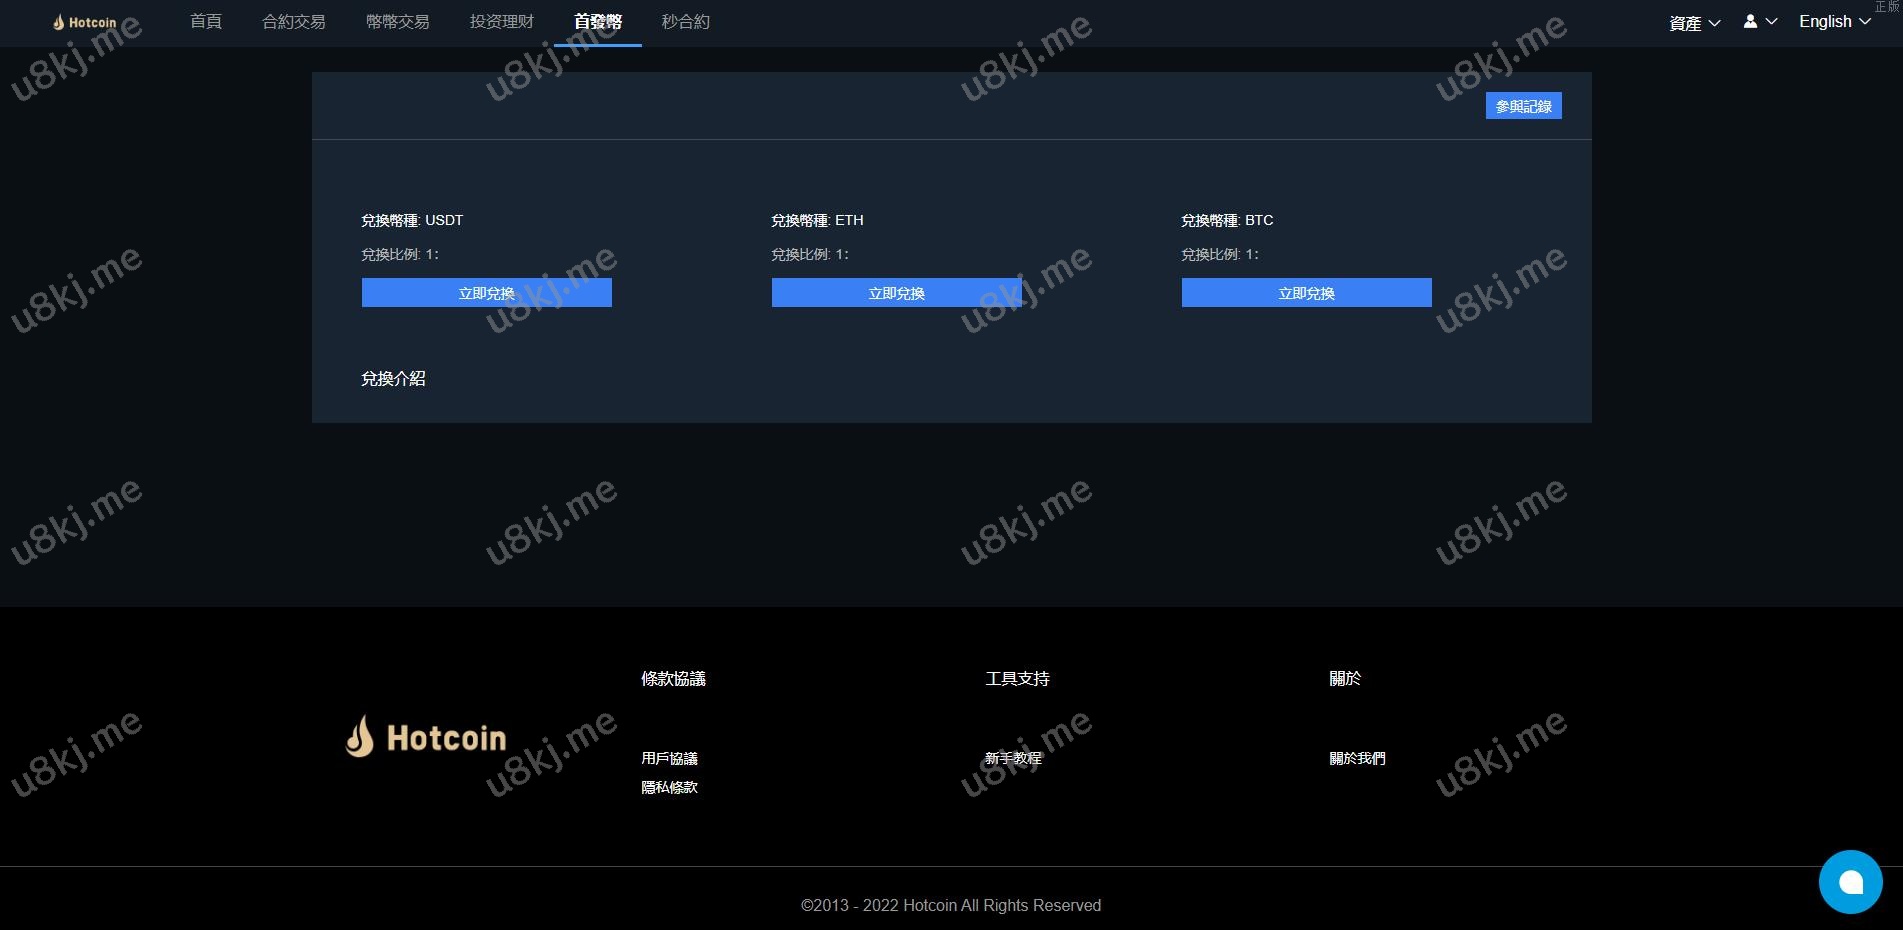Navigate to the 秒合約 tab
Image resolution: width=1903 pixels, height=930 pixels.
685,22
